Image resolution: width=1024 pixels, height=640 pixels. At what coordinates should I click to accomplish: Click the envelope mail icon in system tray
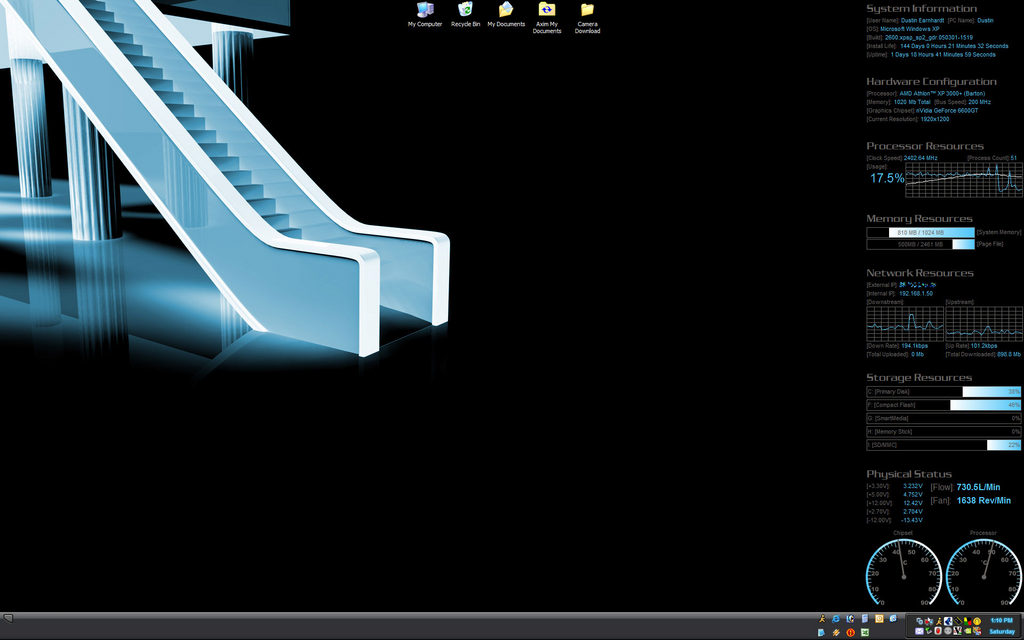tap(920, 632)
